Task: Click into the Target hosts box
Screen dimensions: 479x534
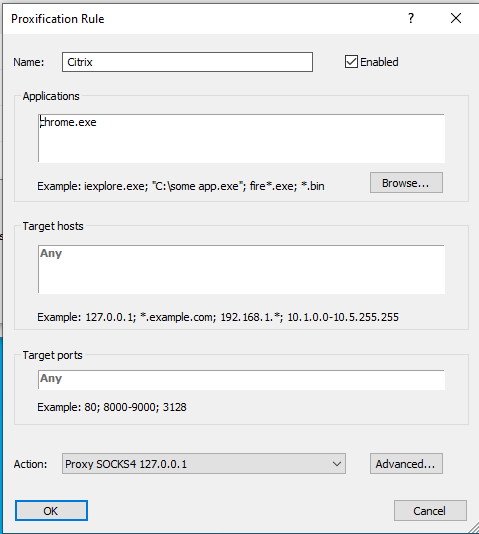Action: (241, 269)
